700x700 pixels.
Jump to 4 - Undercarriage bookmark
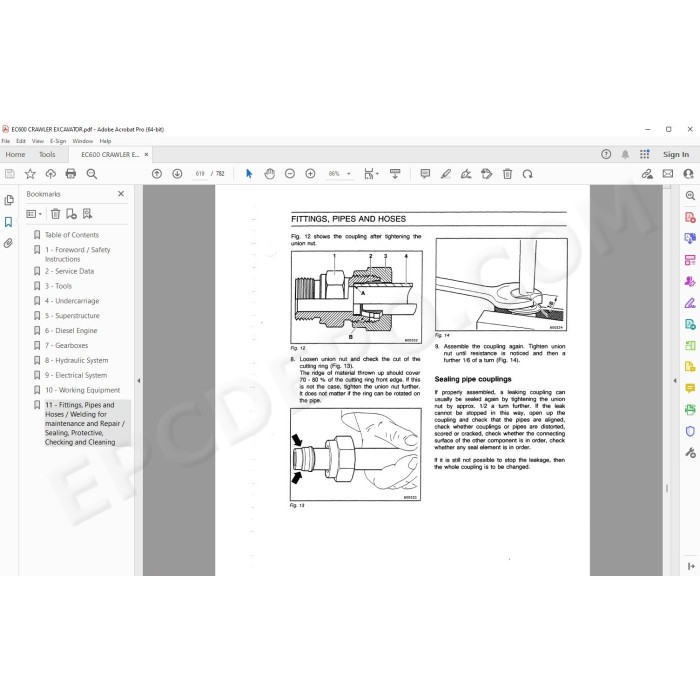coord(72,301)
